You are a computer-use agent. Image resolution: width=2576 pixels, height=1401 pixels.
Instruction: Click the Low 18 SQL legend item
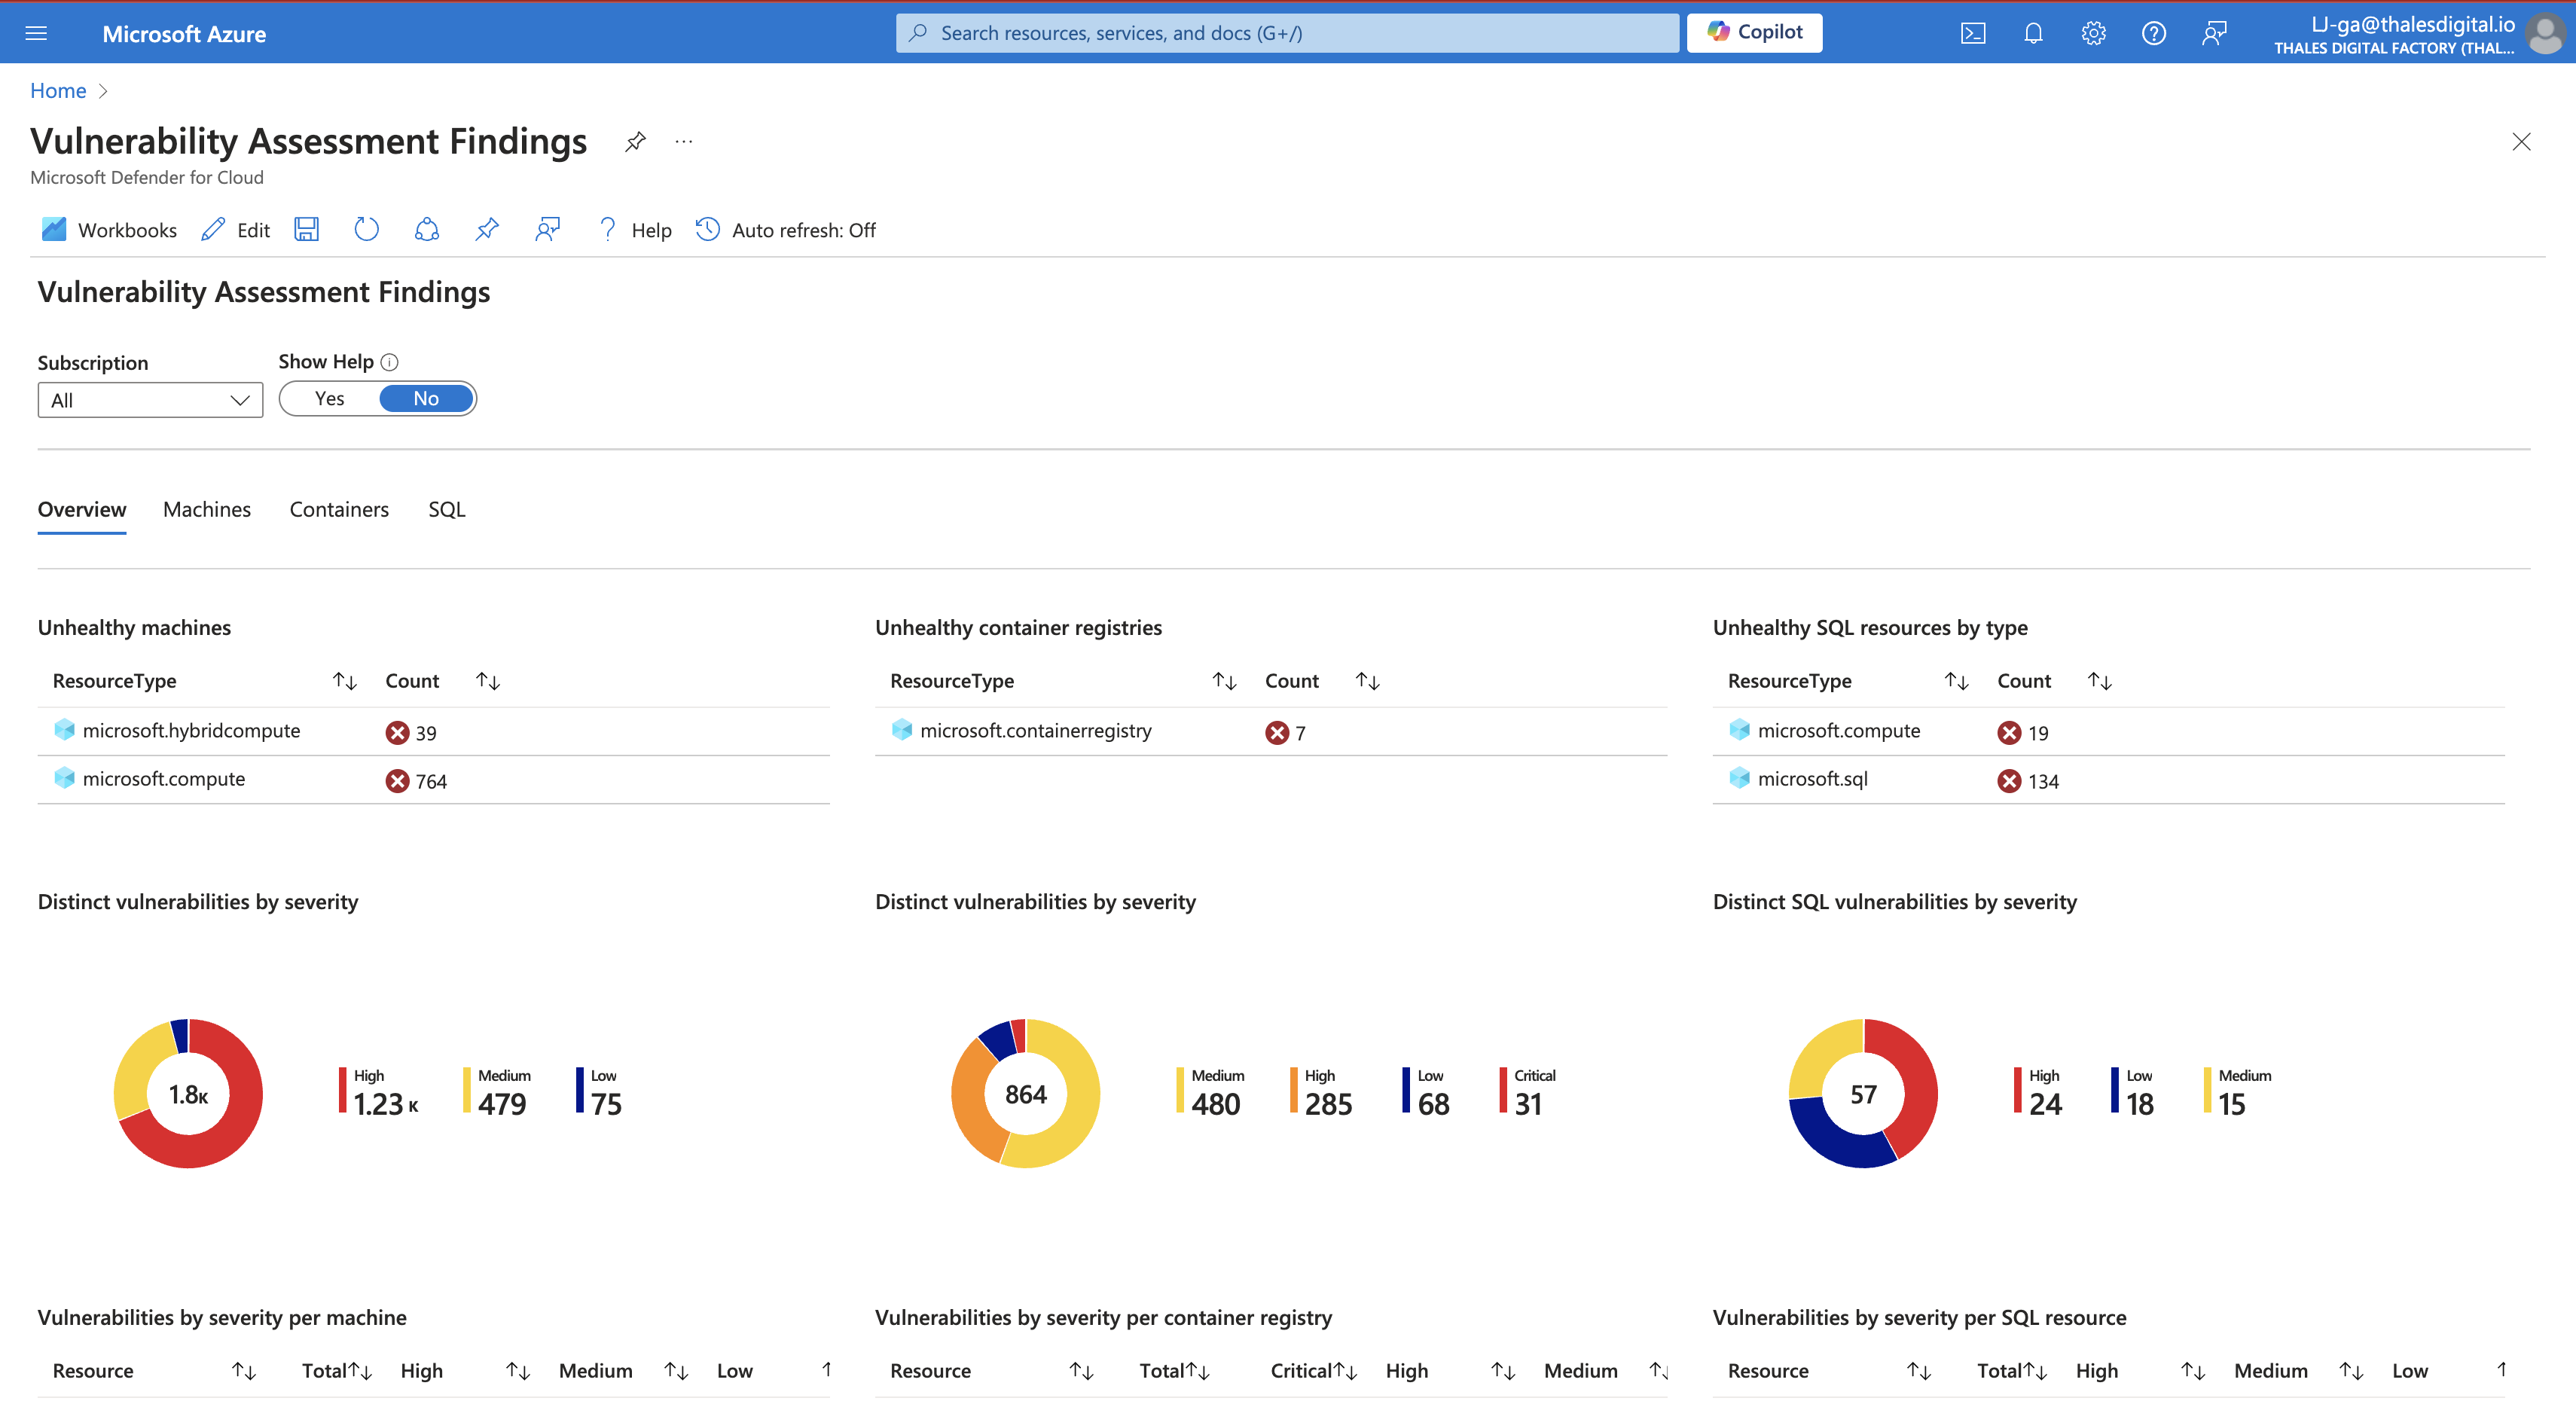pyautogui.click(x=2133, y=1092)
